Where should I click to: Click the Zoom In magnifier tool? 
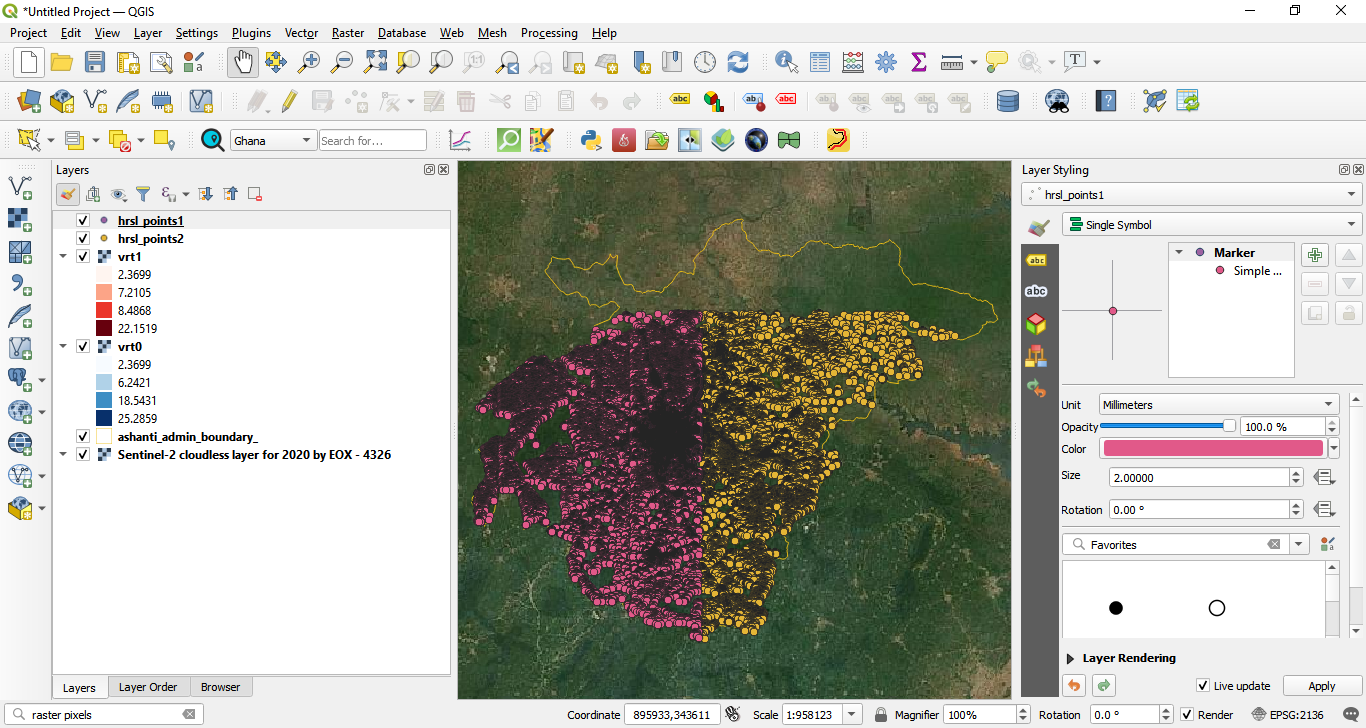coord(309,62)
